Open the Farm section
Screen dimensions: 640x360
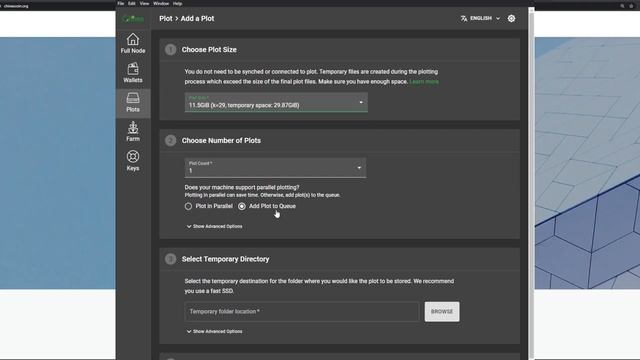[x=133, y=131]
